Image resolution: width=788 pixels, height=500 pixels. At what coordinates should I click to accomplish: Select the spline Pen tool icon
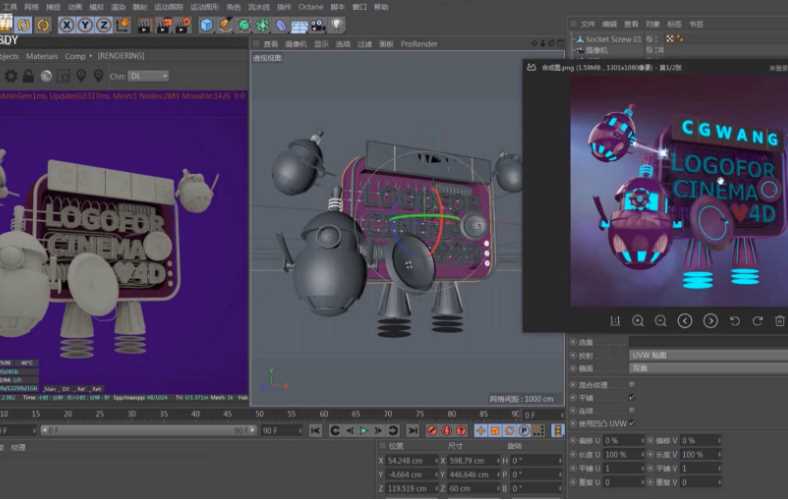click(x=225, y=25)
